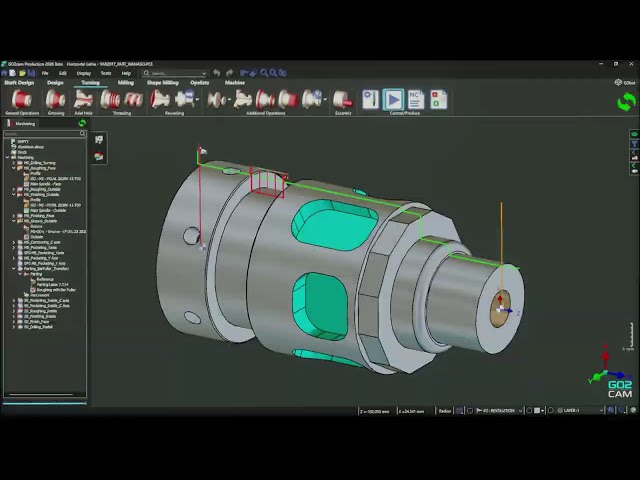640x480 pixels.
Task: Collapse the MS_Finishing_Outside tree node
Action: coord(13,195)
